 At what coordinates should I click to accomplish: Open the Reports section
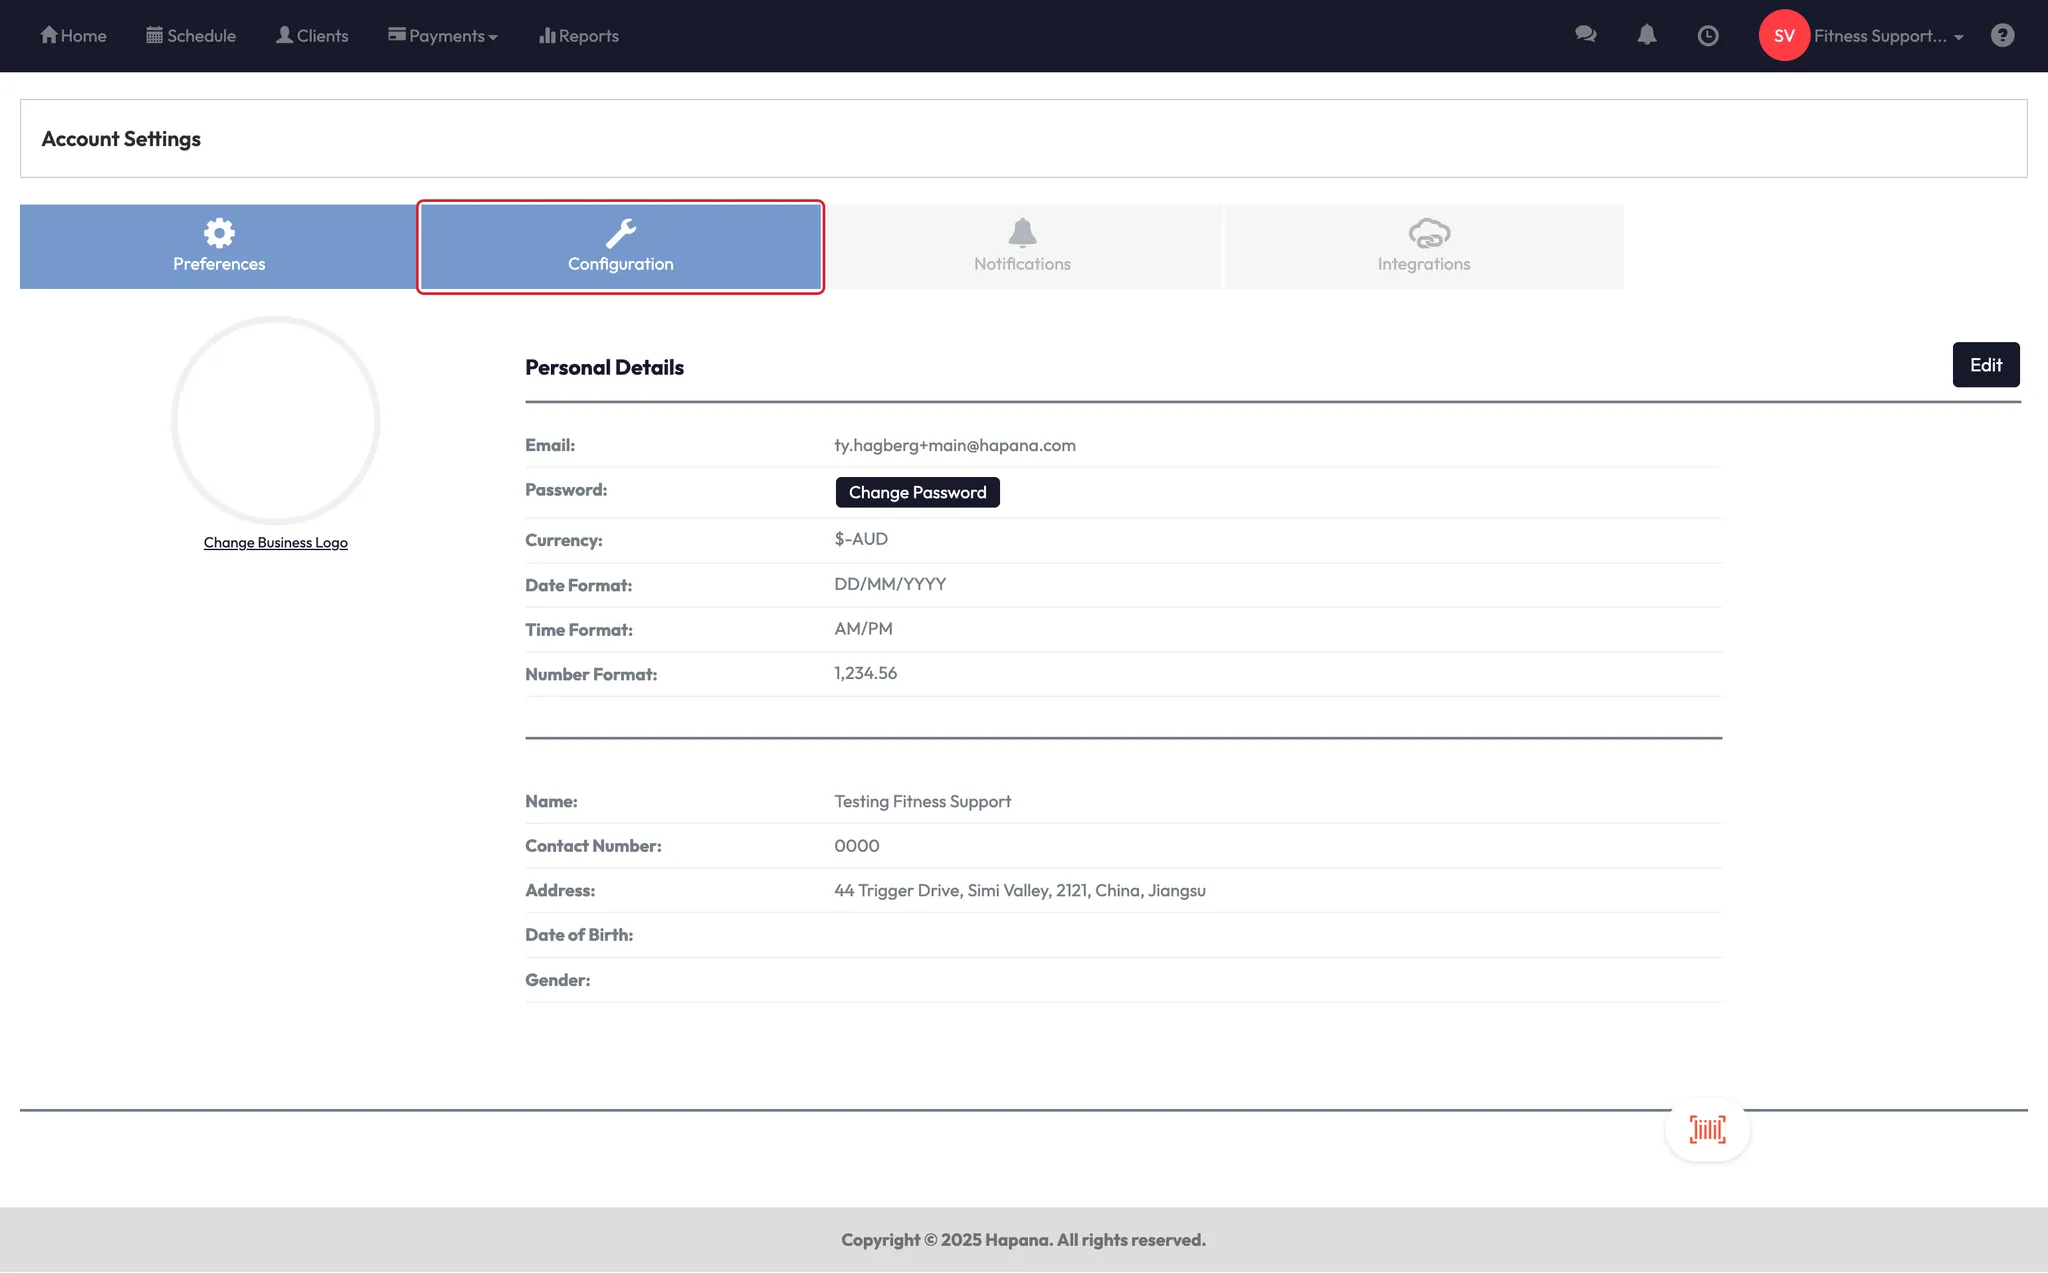tap(579, 36)
